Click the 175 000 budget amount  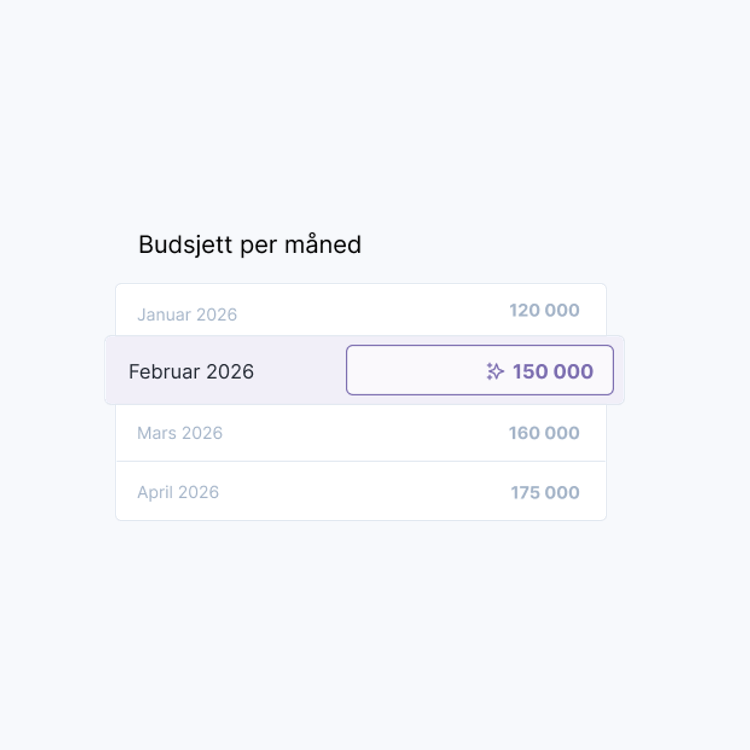(545, 492)
